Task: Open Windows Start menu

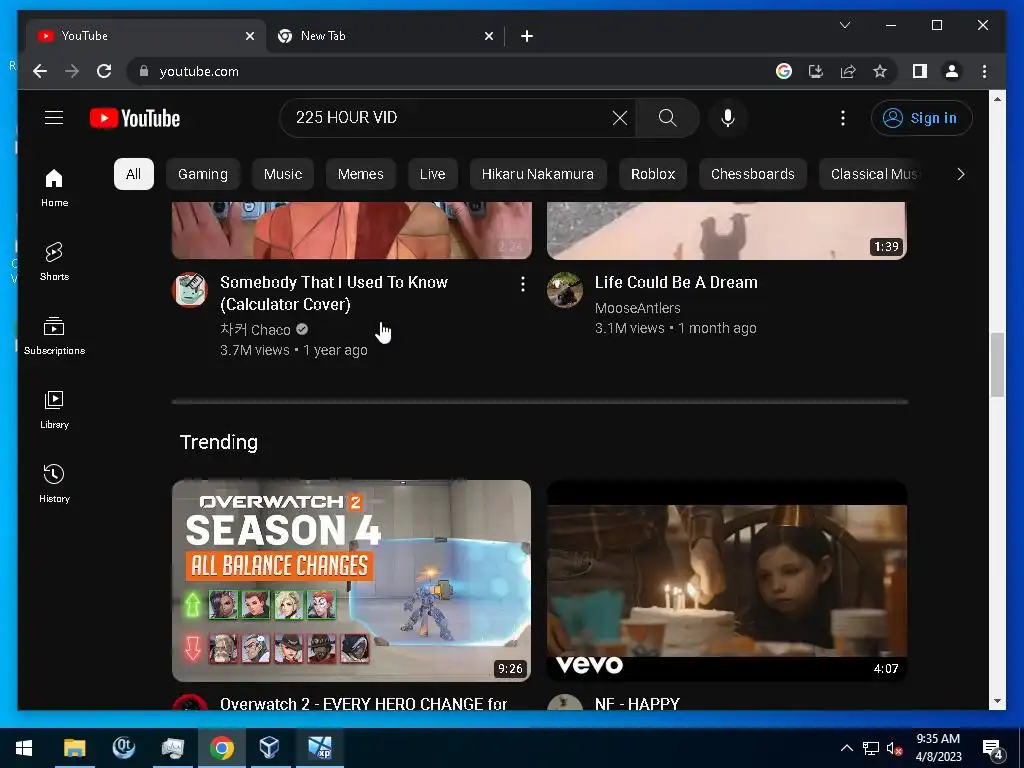Action: [x=24, y=748]
